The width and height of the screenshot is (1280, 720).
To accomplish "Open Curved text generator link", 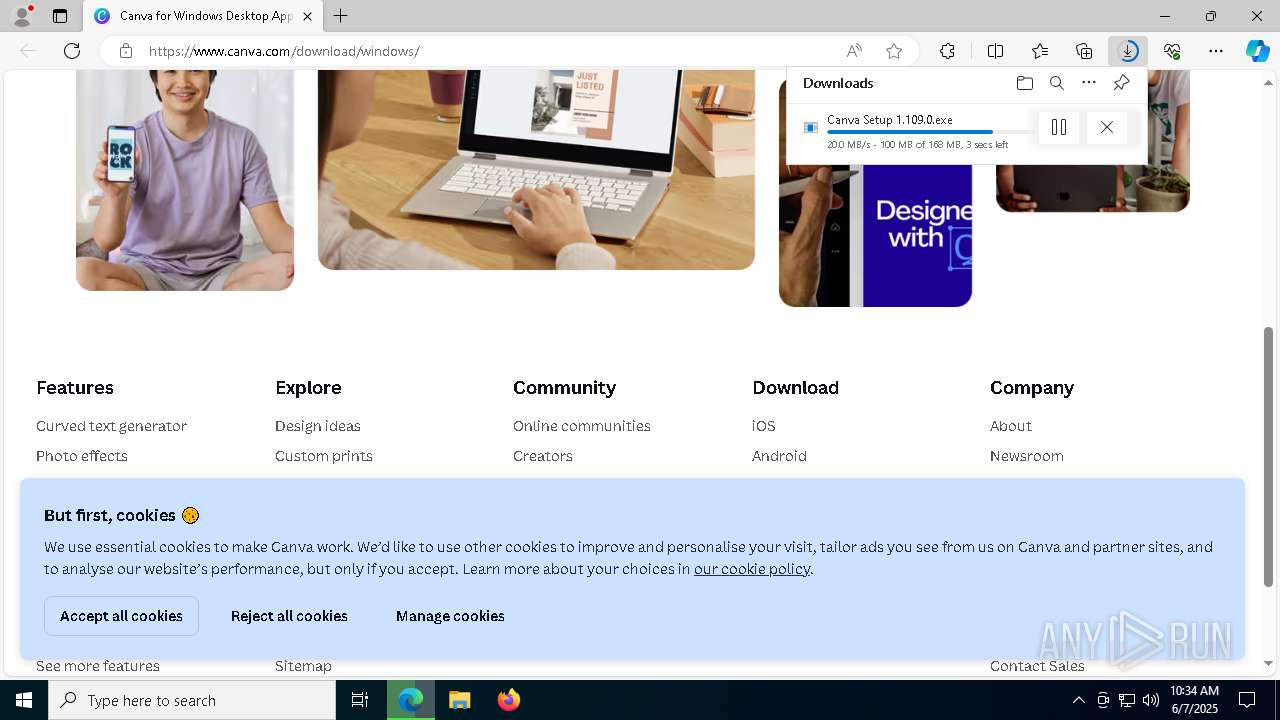I will pos(111,426).
